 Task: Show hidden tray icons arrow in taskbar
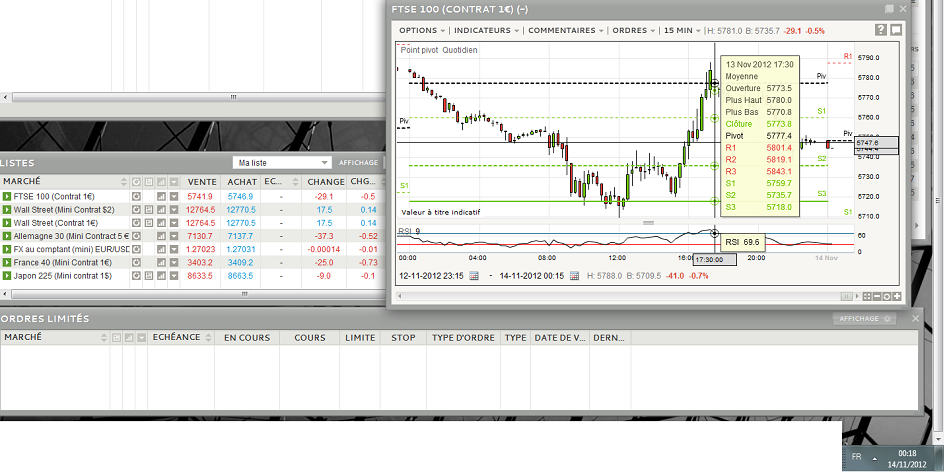[x=874, y=458]
